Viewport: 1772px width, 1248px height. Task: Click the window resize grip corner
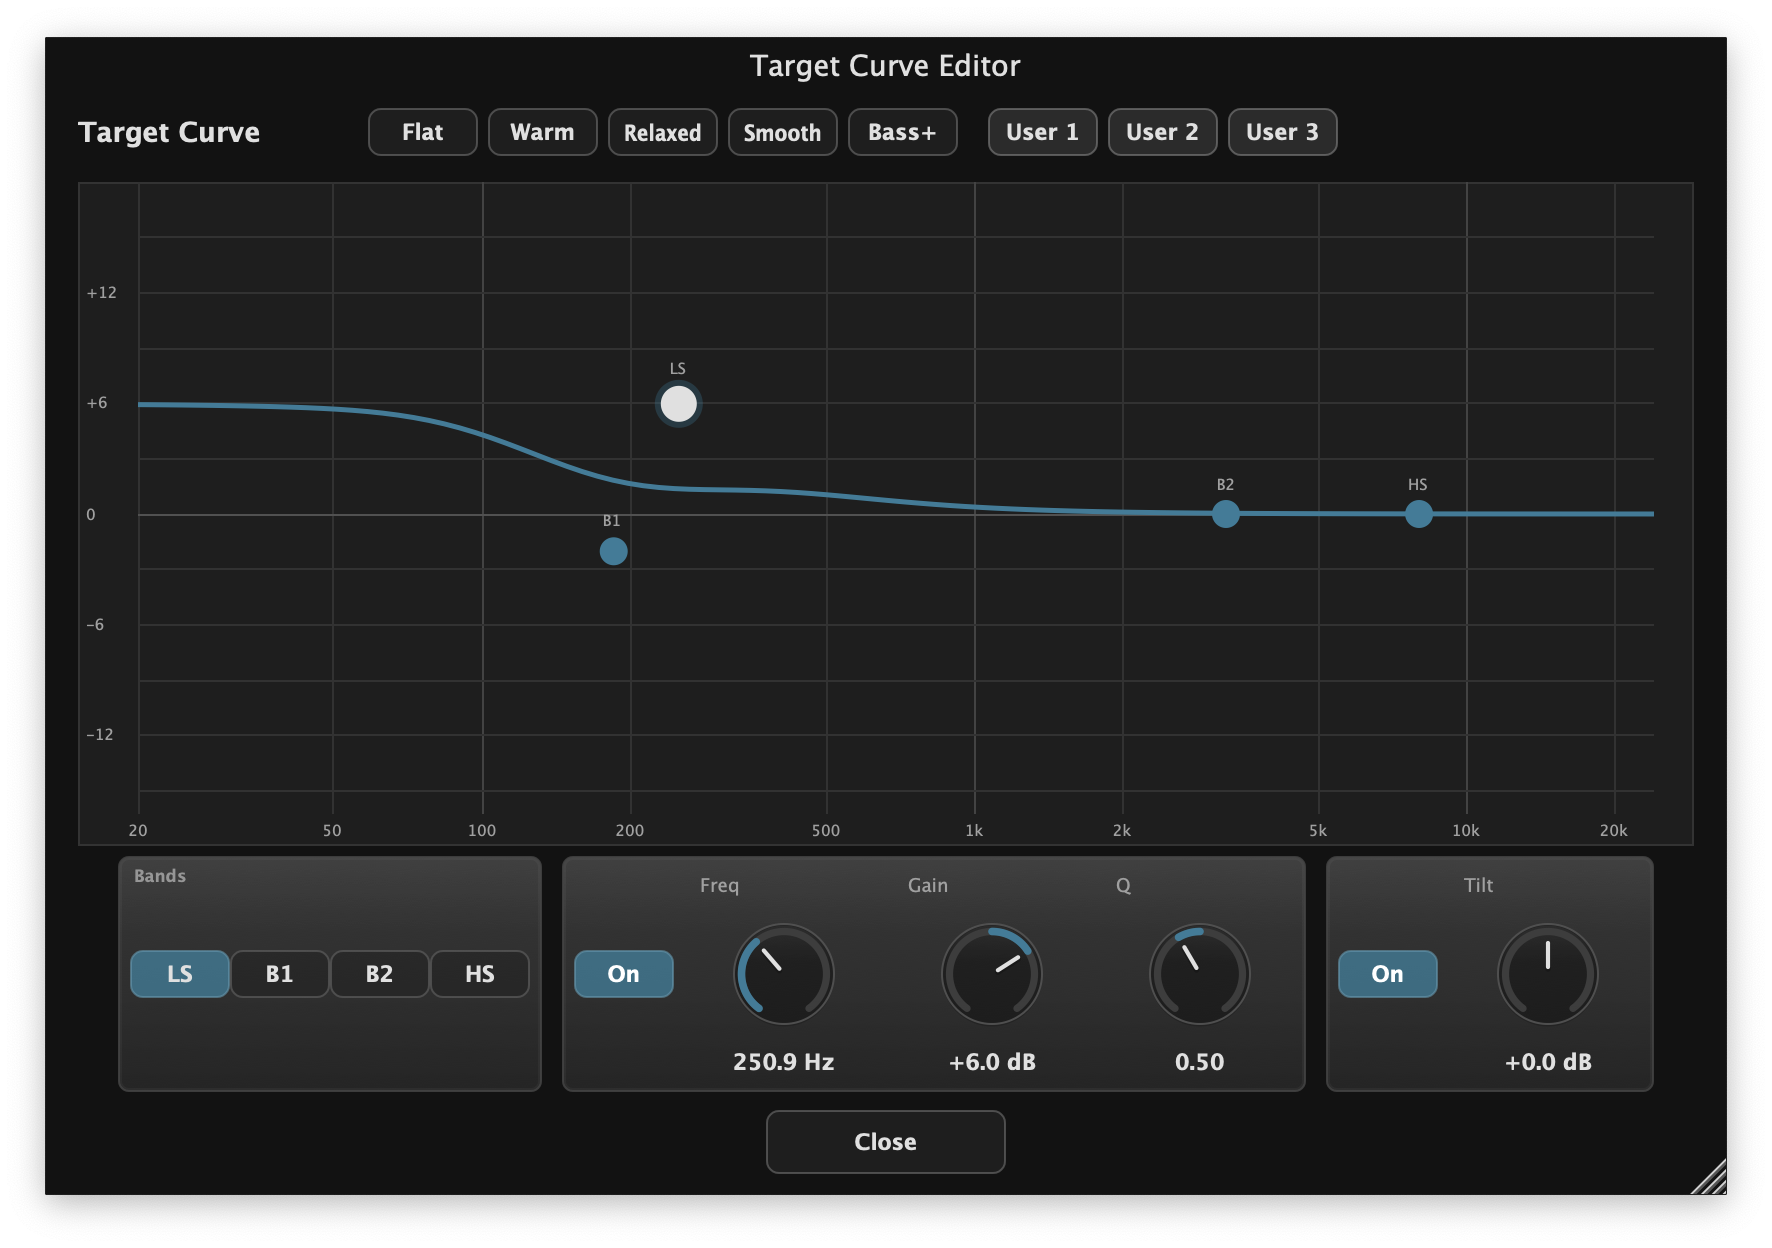(x=1711, y=1179)
